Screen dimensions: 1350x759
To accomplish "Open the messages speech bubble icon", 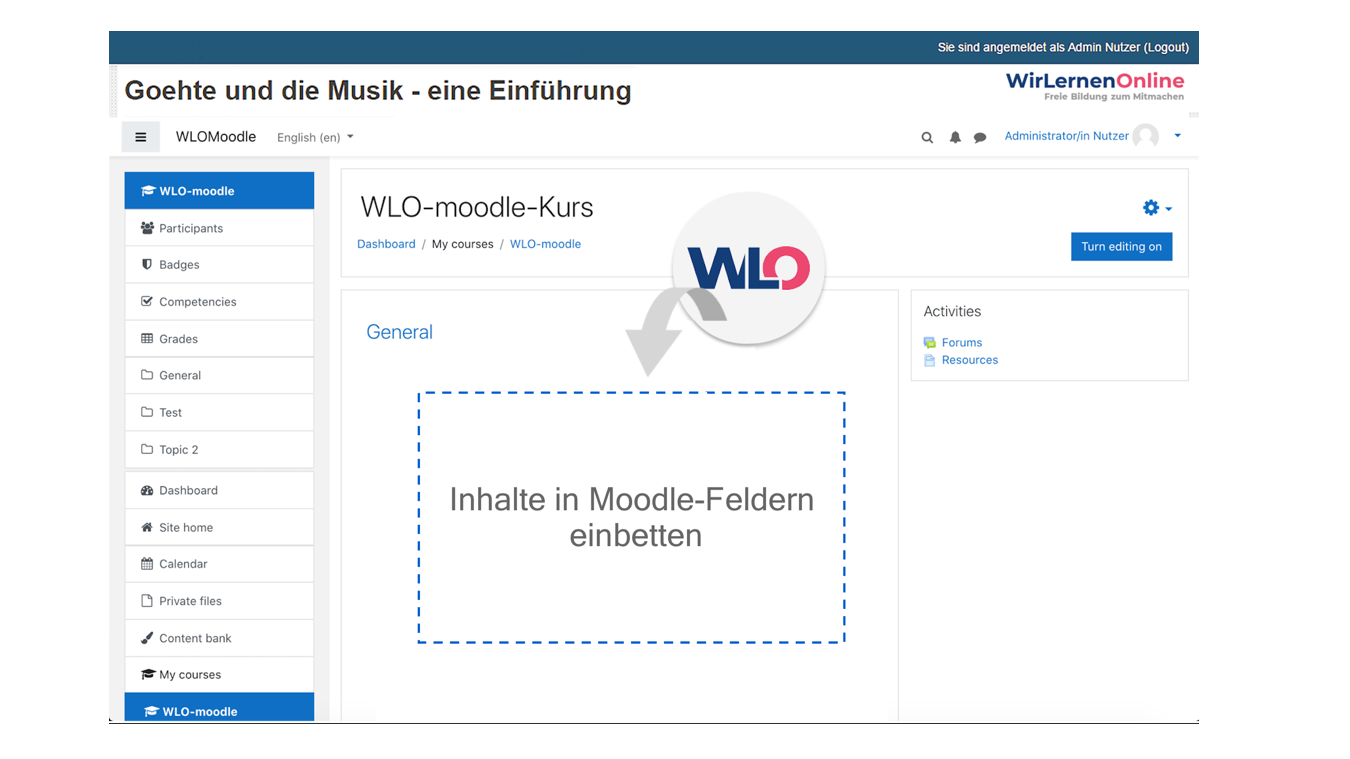I will point(980,138).
